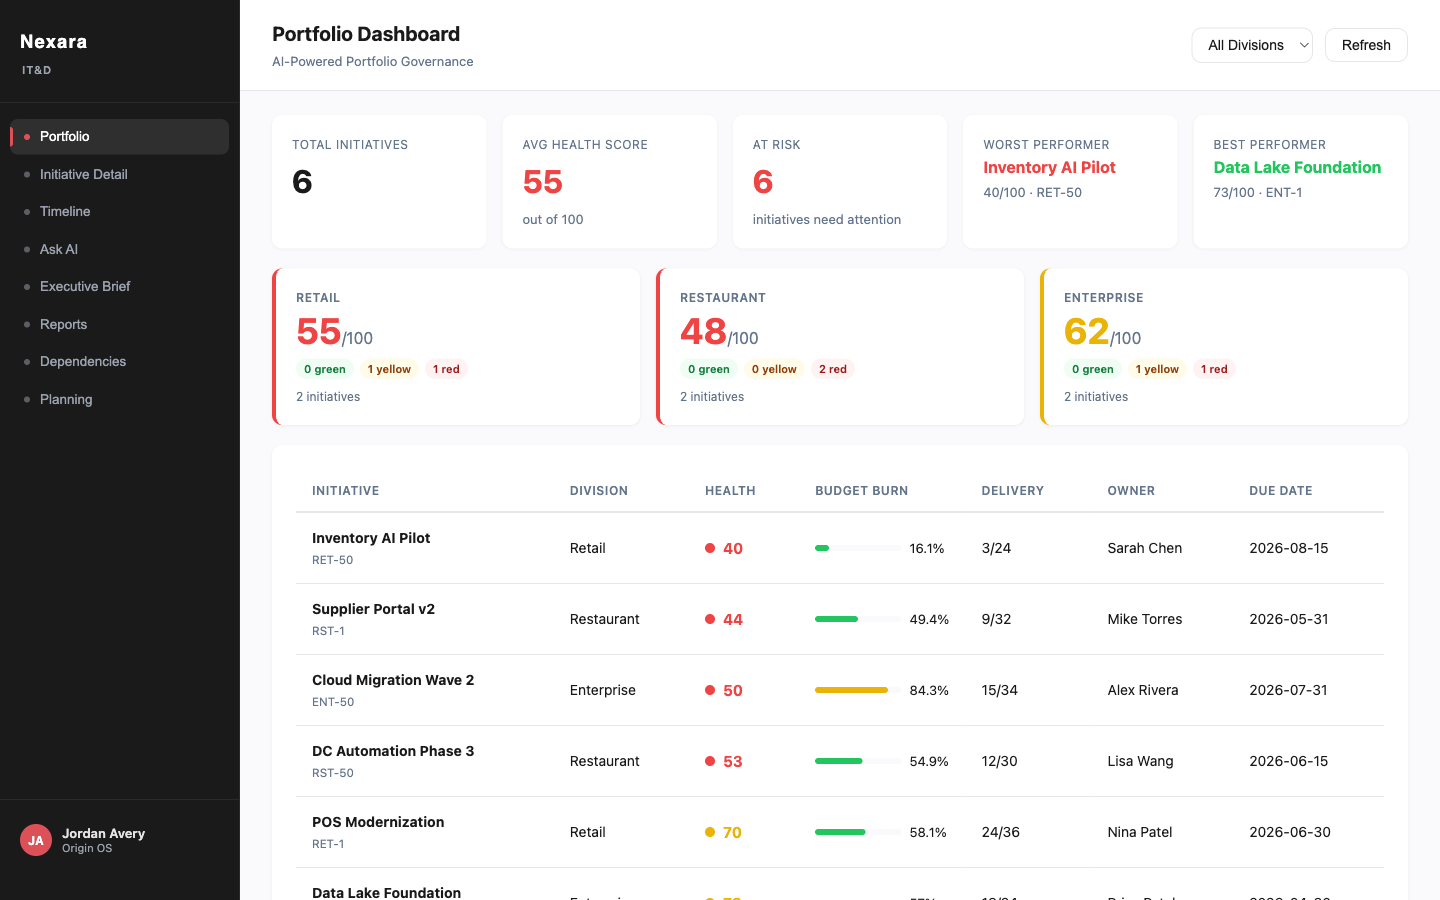
Task: Sort by the Budget Burn column header
Action: click(x=861, y=491)
